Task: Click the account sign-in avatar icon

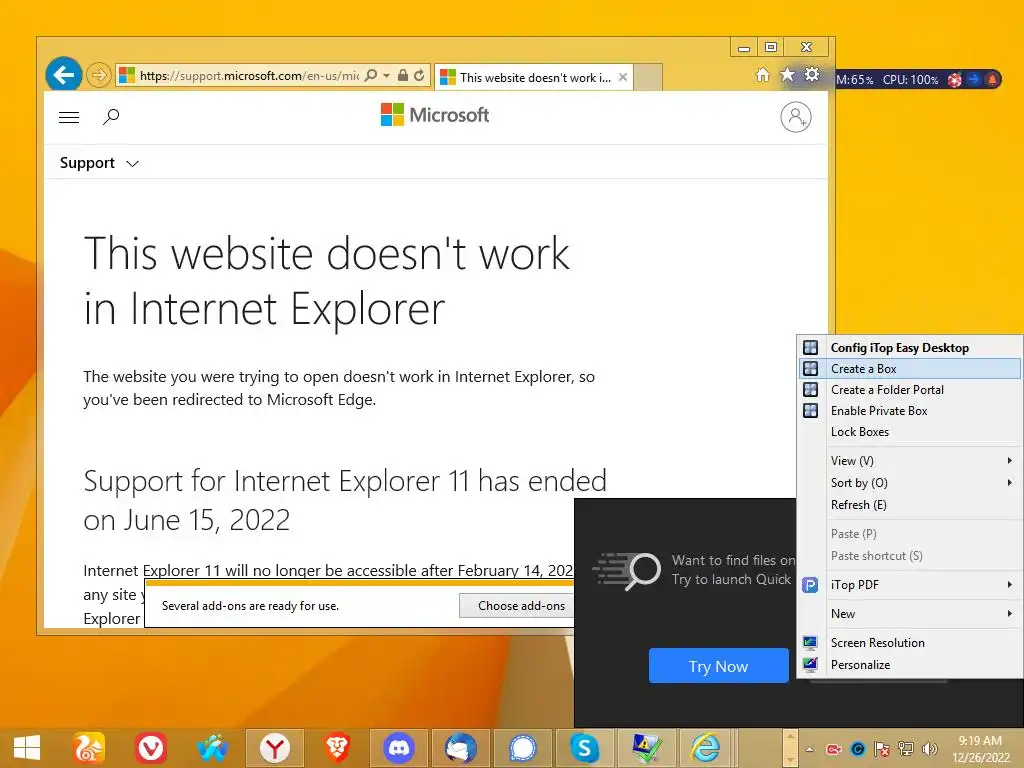Action: [795, 118]
